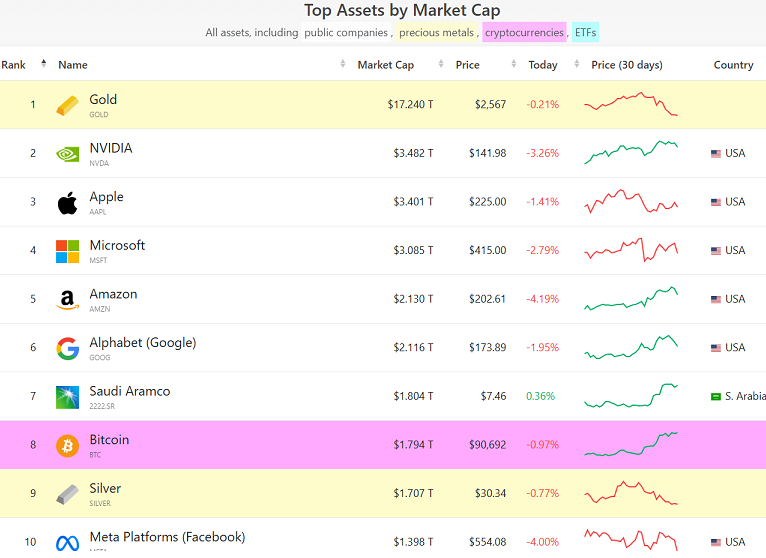Click the Gold bar icon
This screenshot has height=558, width=766.
click(x=67, y=106)
